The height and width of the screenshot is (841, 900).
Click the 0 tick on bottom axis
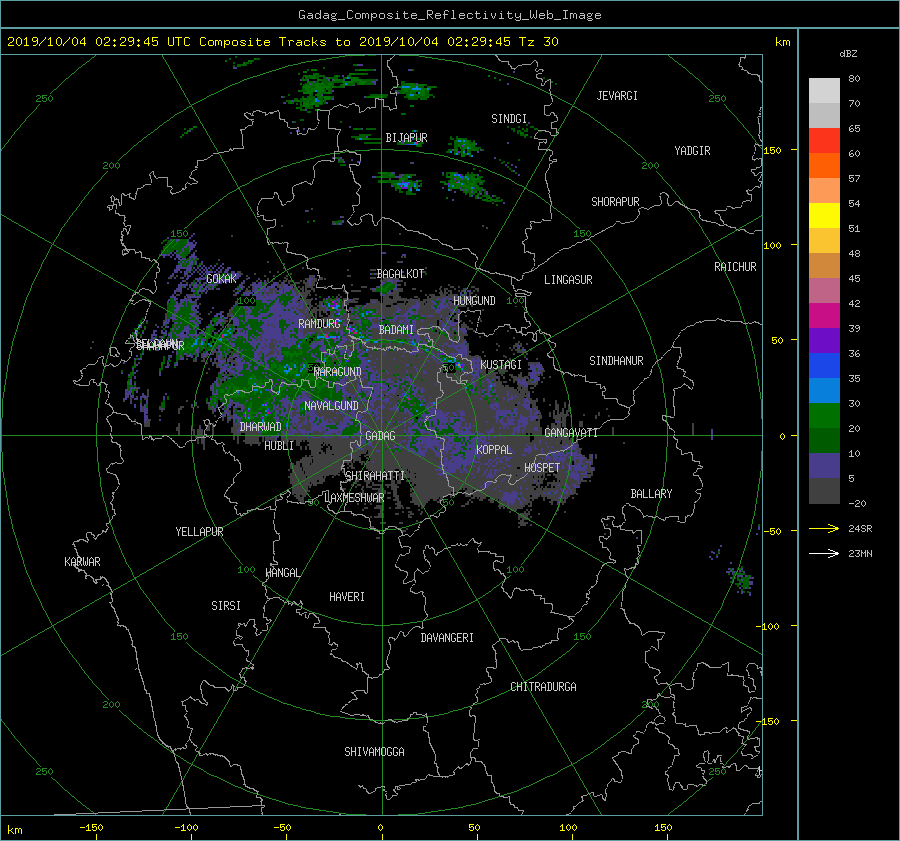coord(380,828)
